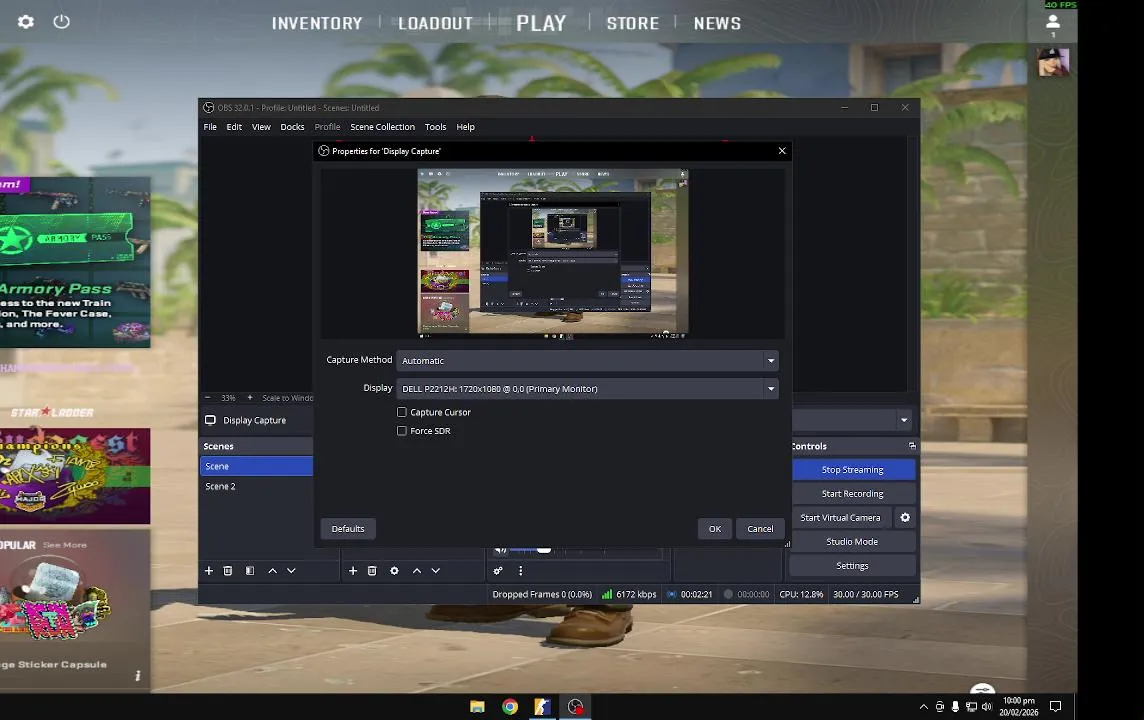Go to the game LOADOUT tab

tap(436, 23)
